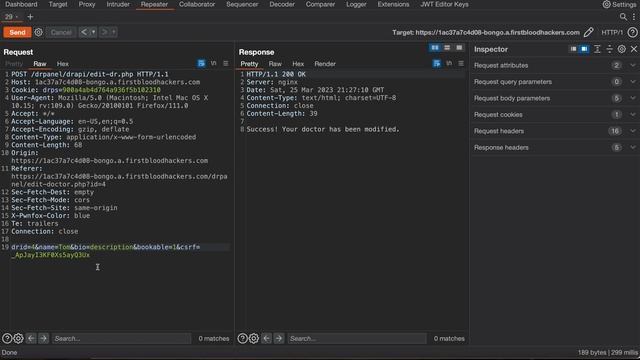The height and width of the screenshot is (360, 640).
Task: Dock Inspector layout left option
Action: point(573,49)
